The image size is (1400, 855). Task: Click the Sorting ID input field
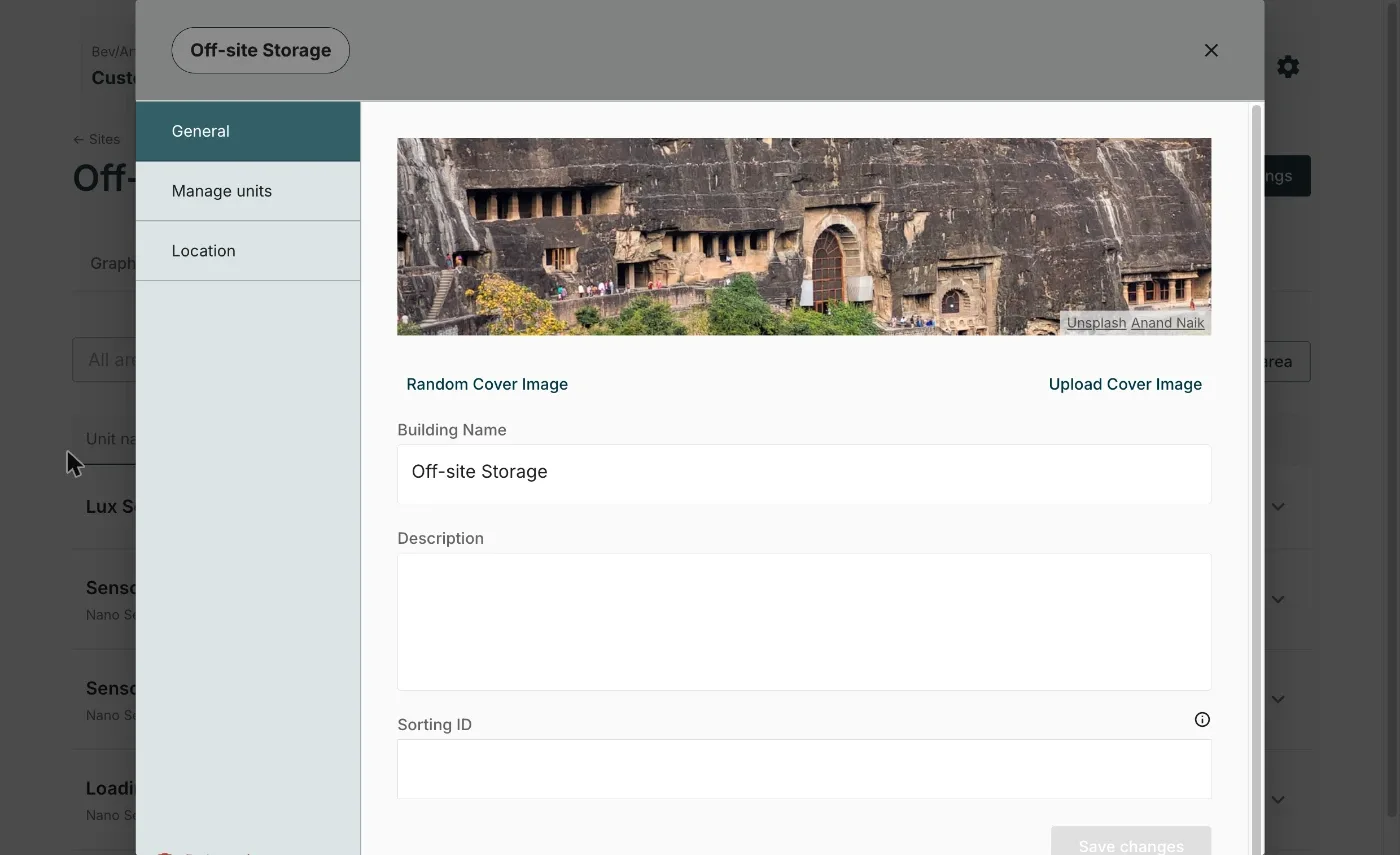tap(804, 769)
